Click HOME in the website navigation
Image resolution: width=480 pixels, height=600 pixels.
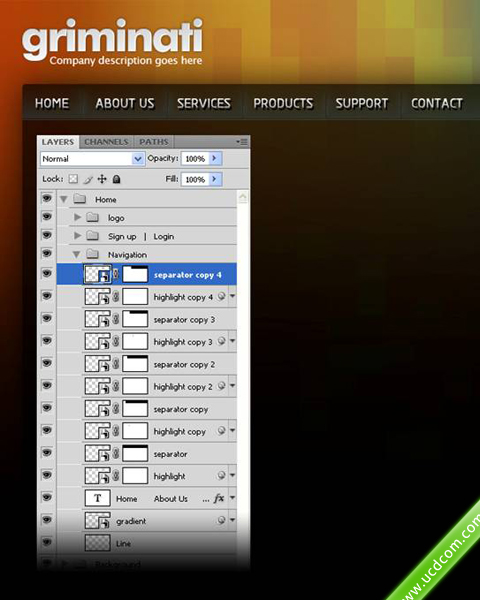tap(52, 103)
